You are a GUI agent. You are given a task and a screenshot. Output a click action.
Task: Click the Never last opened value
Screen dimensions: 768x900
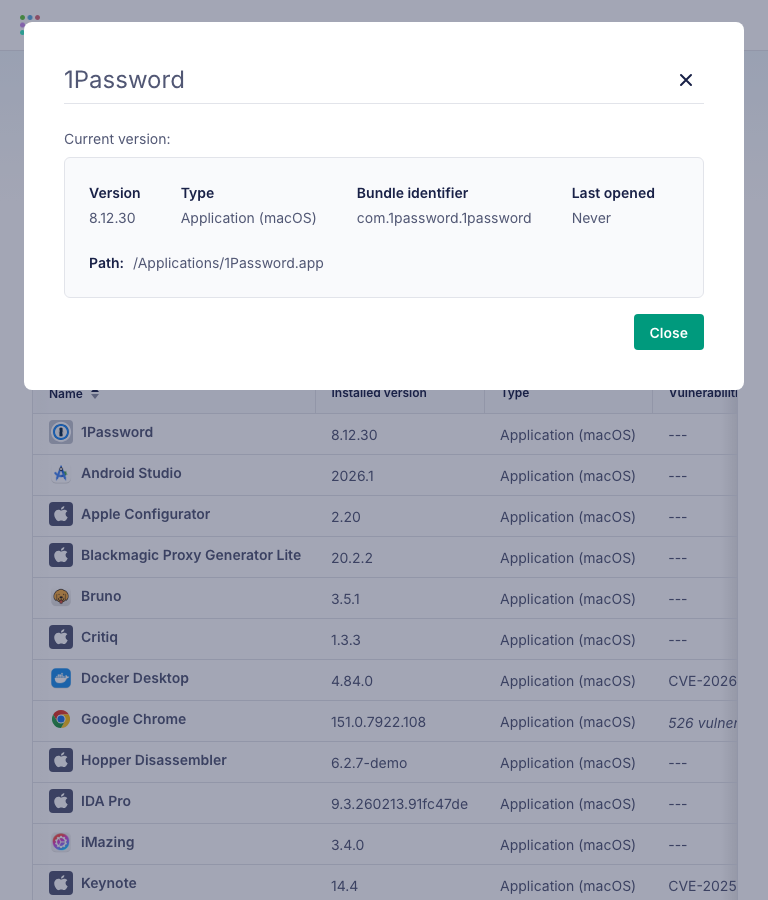591,218
